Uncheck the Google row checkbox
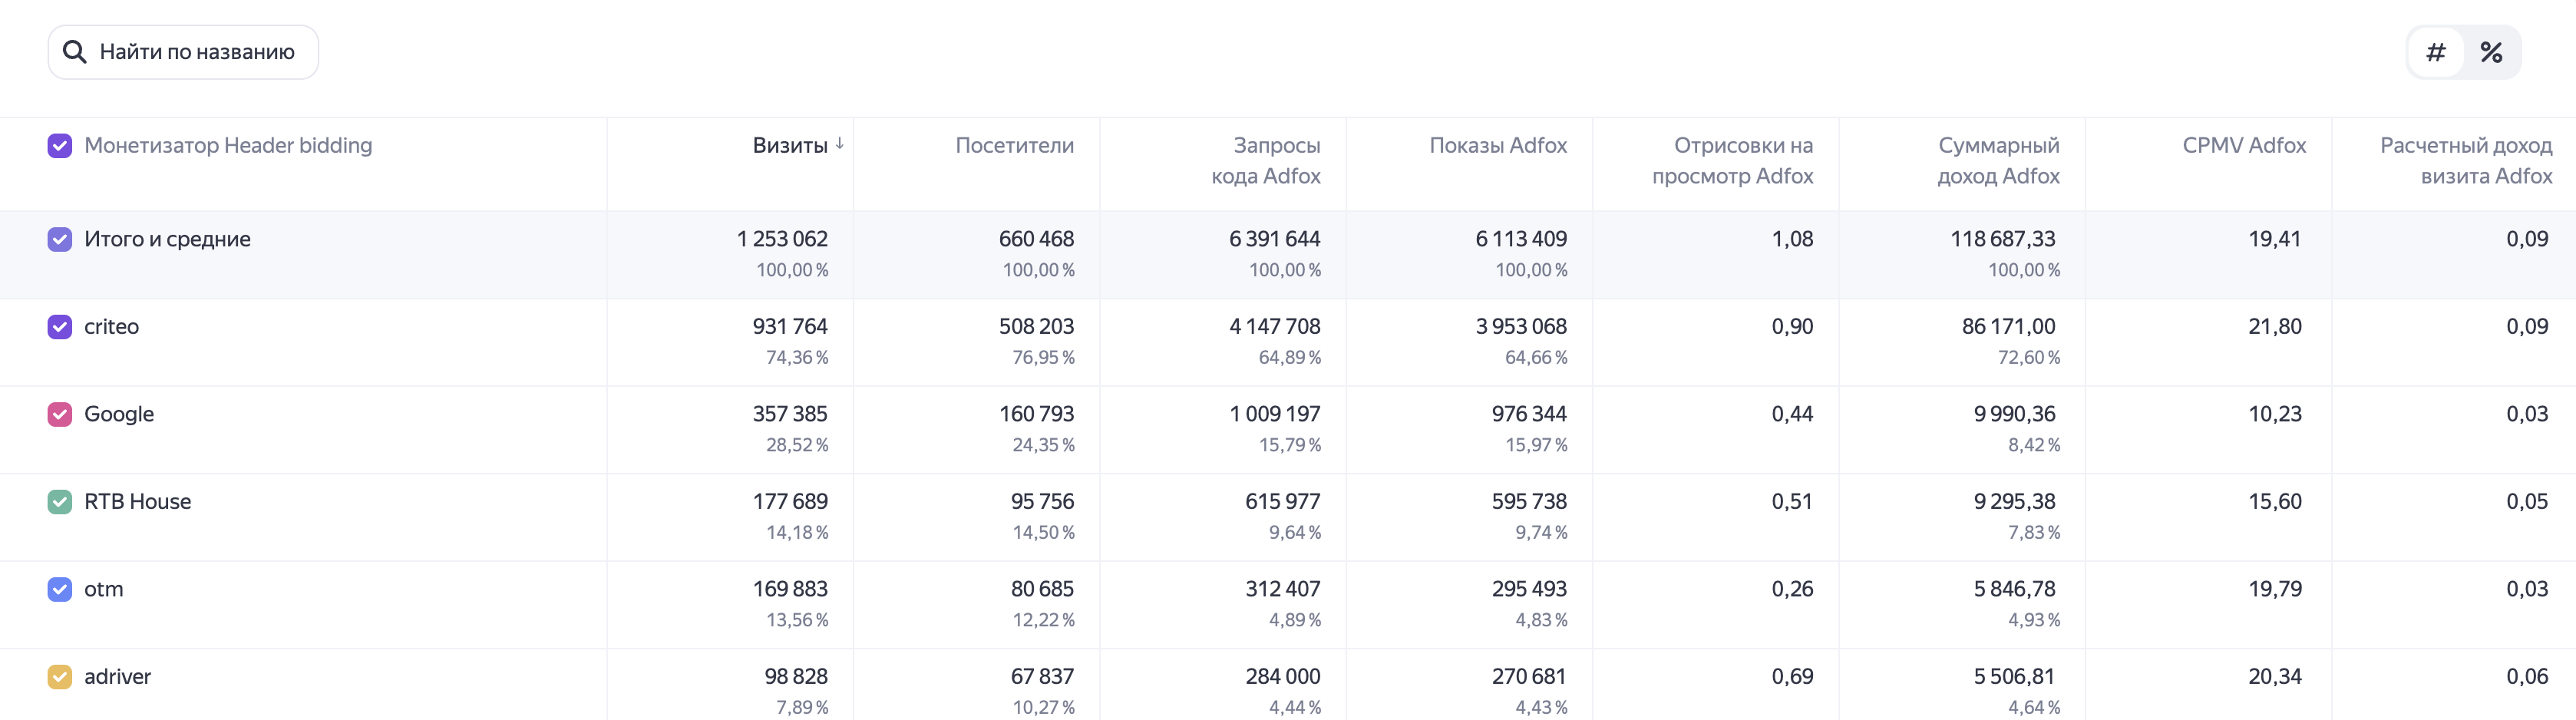 point(60,414)
